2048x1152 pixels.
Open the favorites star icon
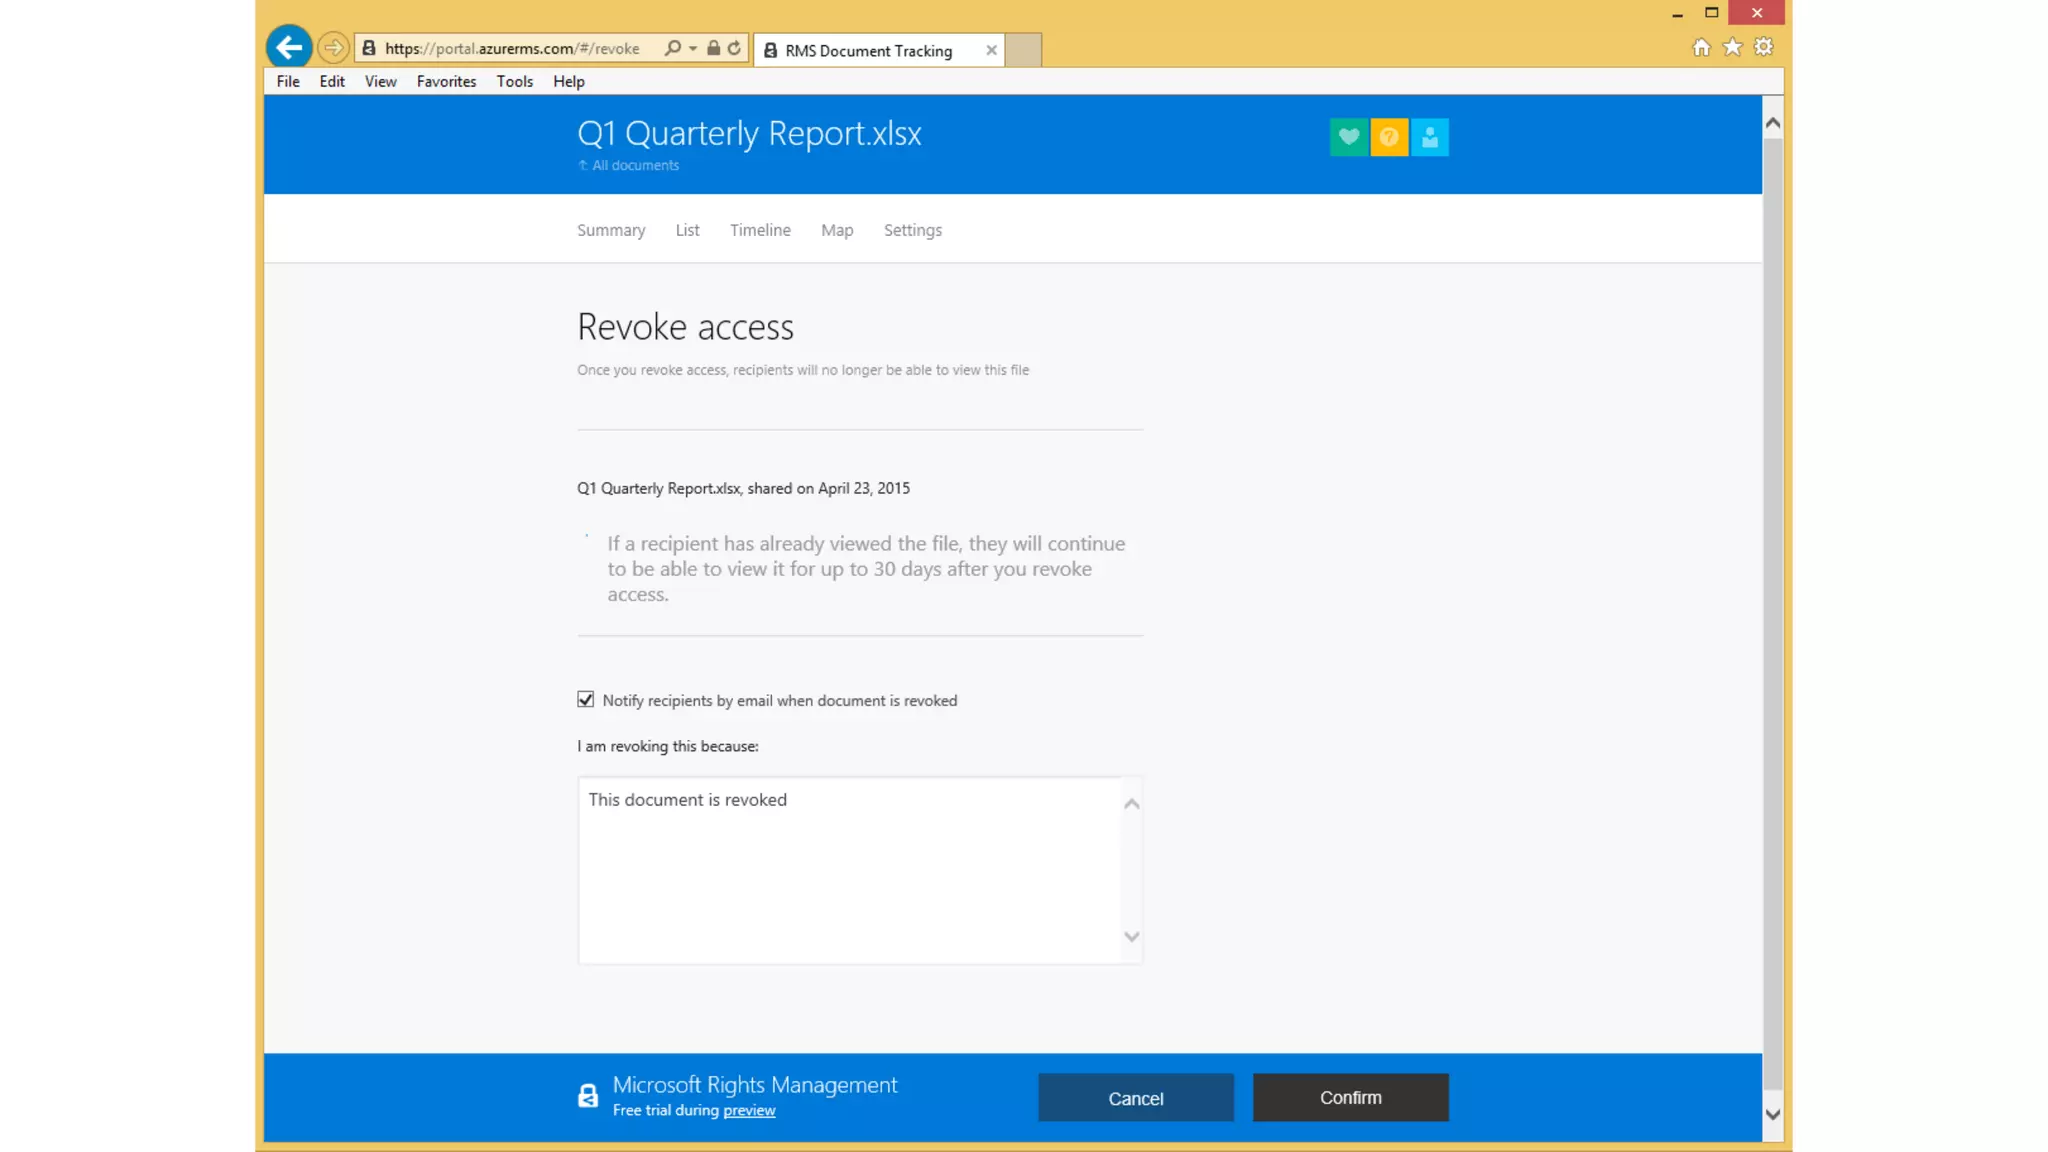[x=1732, y=47]
